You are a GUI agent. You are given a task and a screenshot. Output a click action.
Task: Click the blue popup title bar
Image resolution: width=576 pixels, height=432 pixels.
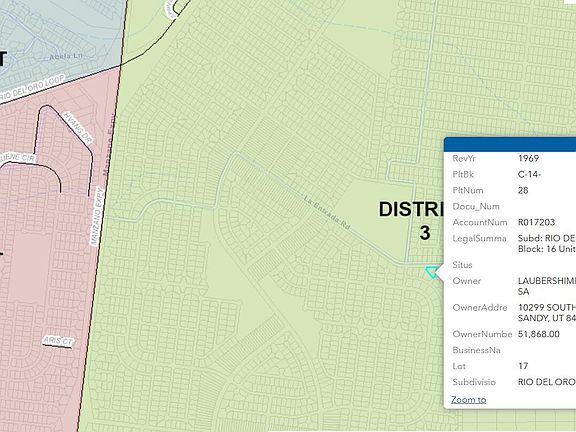510,144
